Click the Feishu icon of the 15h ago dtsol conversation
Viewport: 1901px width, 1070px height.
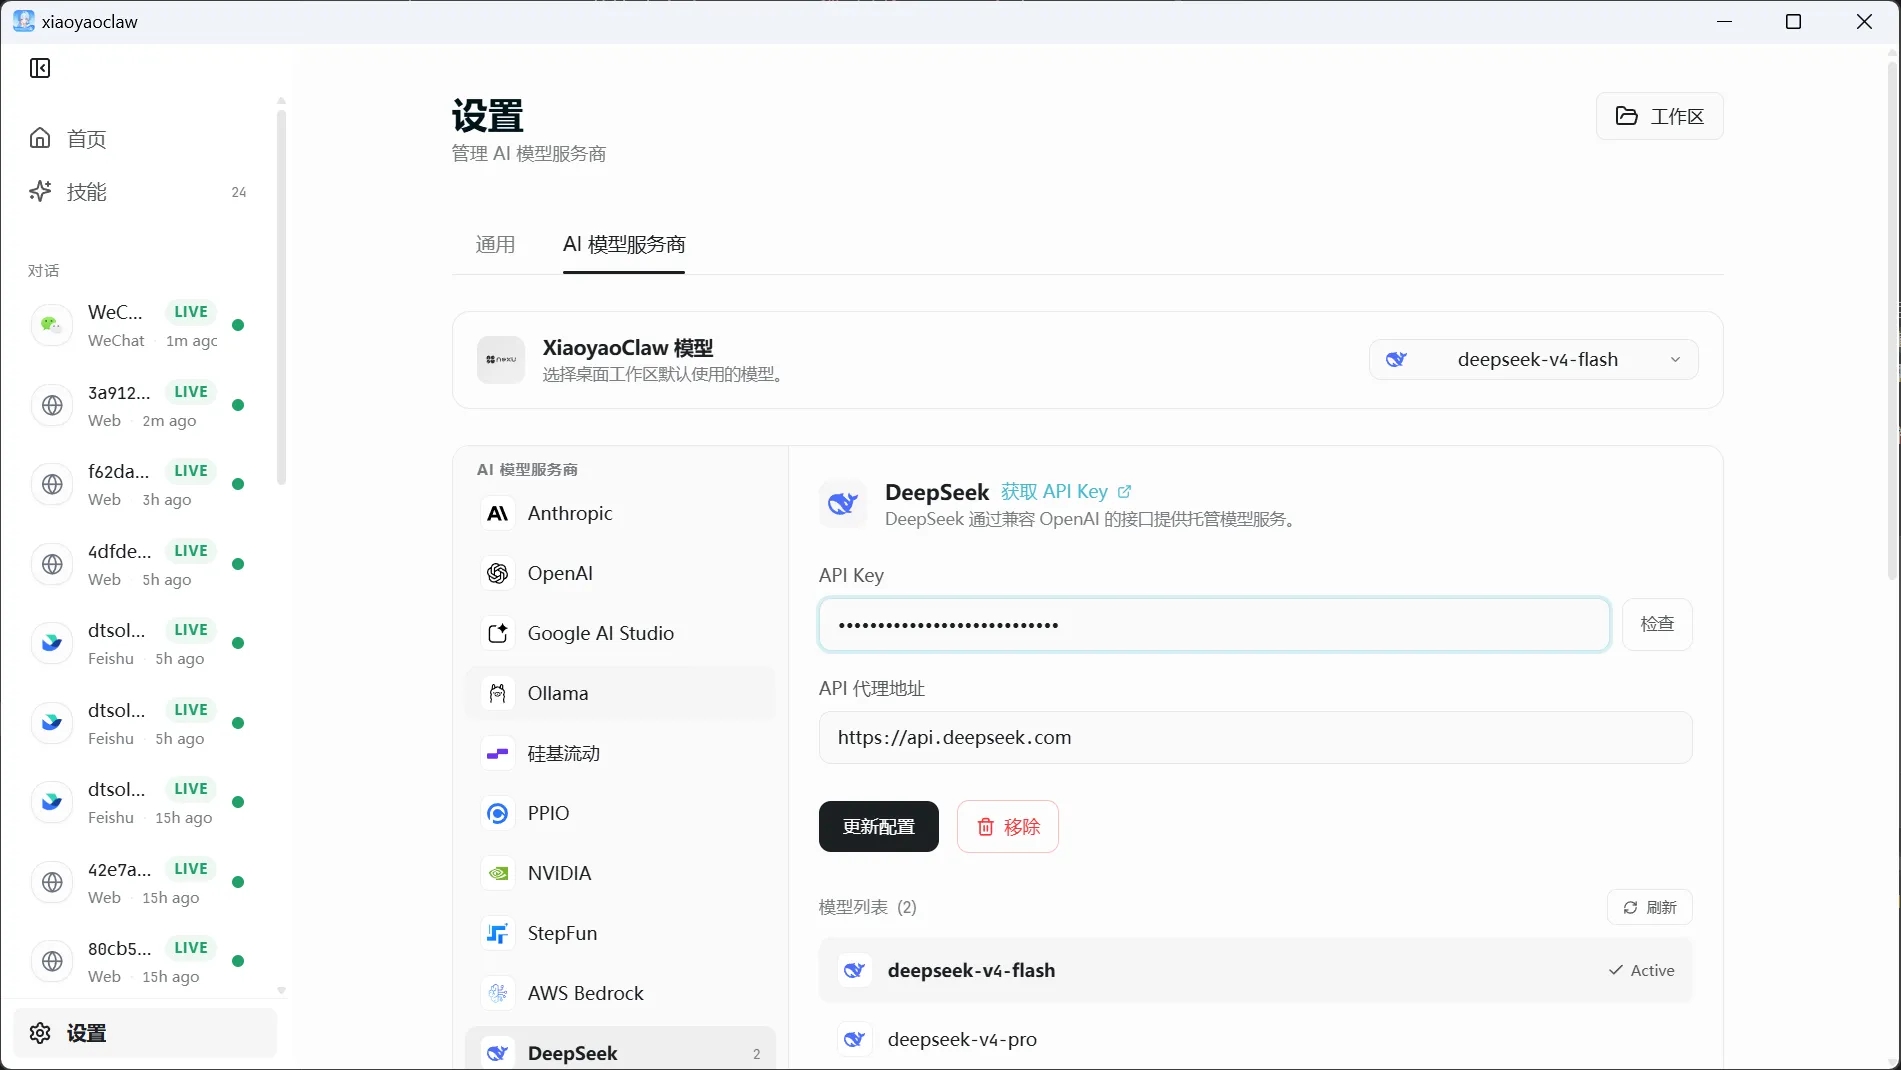pyautogui.click(x=52, y=802)
